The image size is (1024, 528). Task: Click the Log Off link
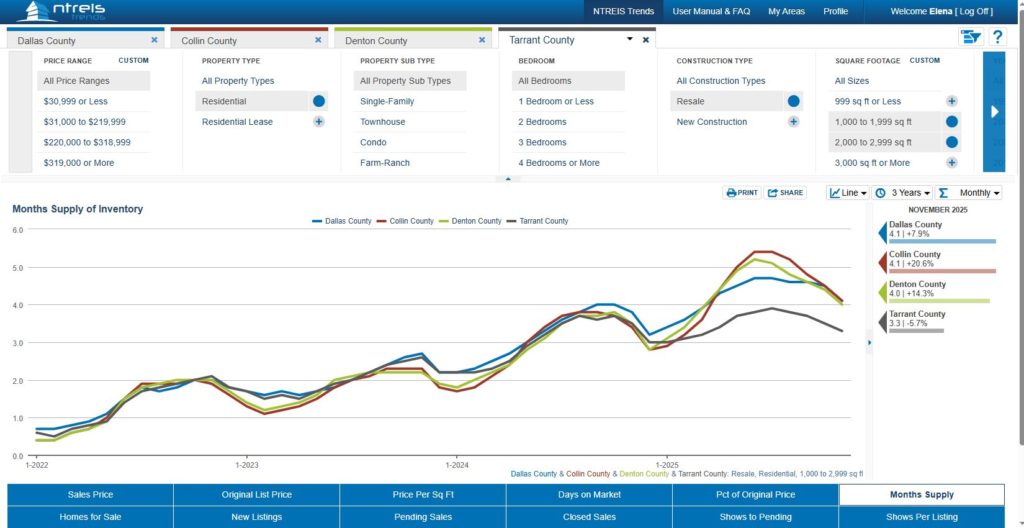975,12
